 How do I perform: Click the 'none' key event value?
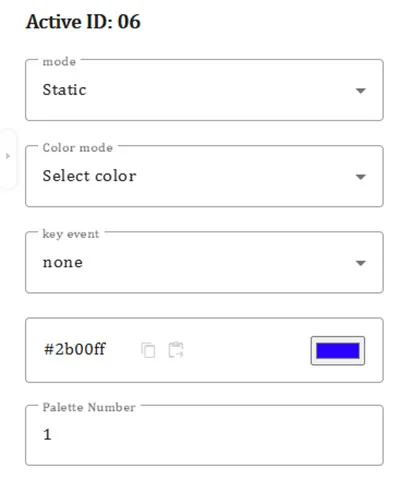click(x=63, y=262)
